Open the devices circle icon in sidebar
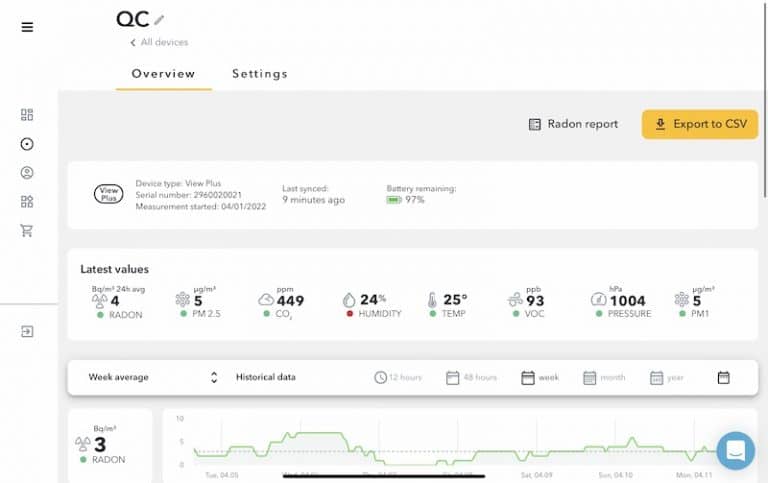 27,144
